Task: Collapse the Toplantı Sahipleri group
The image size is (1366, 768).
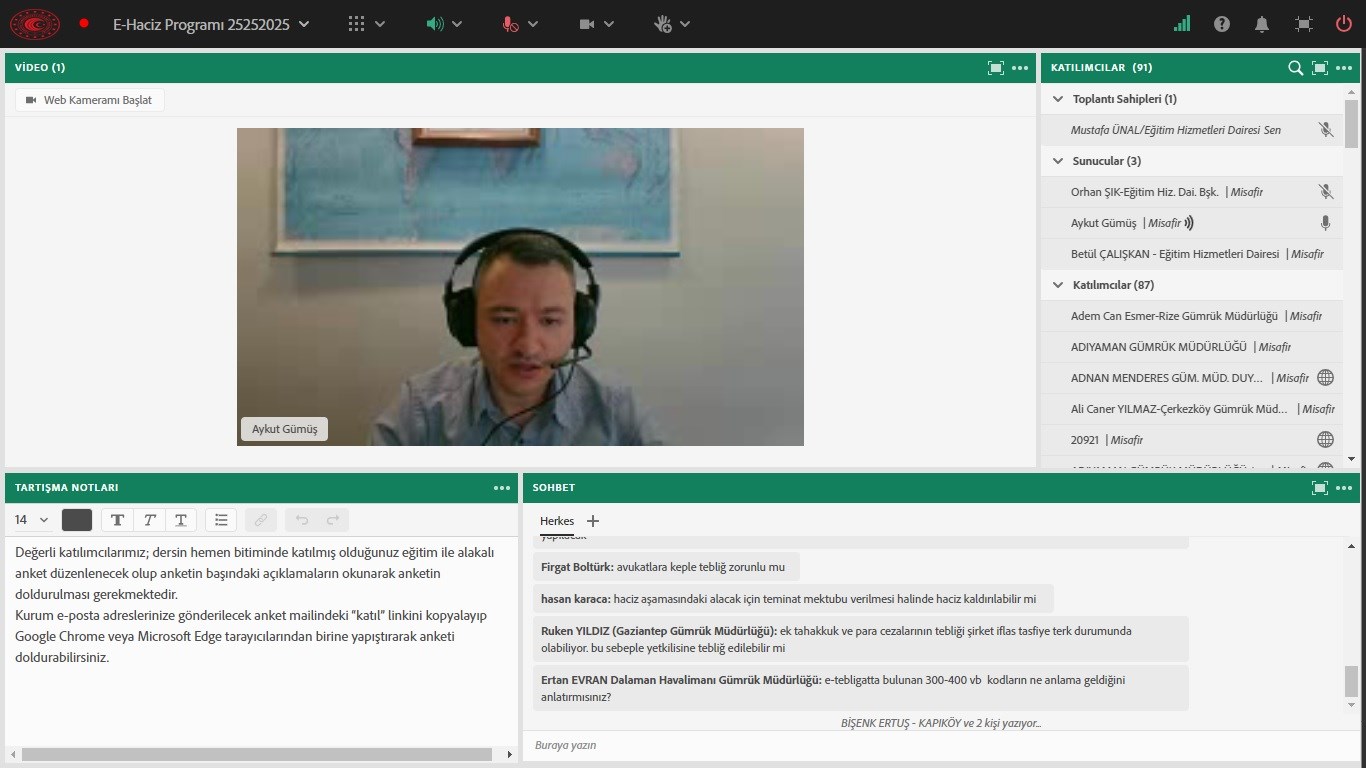Action: point(1057,99)
